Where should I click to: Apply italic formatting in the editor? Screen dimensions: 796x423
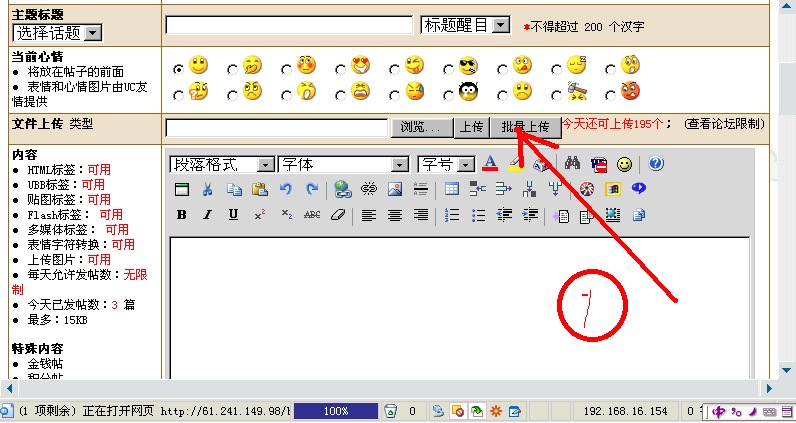click(207, 214)
